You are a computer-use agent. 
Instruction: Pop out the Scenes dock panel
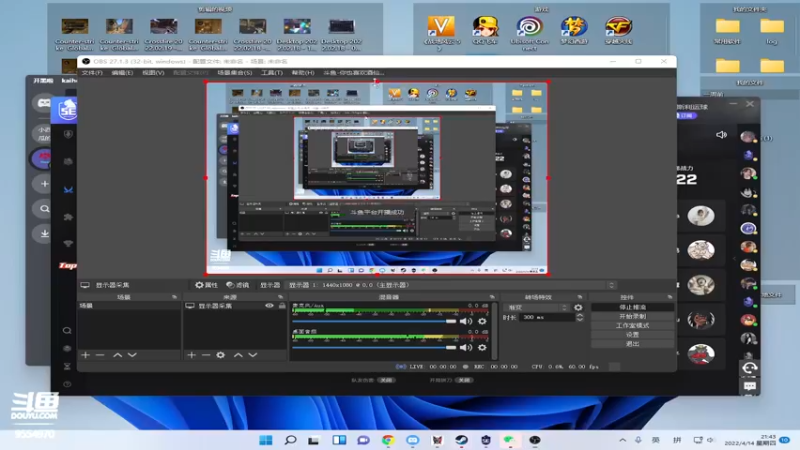point(174,297)
